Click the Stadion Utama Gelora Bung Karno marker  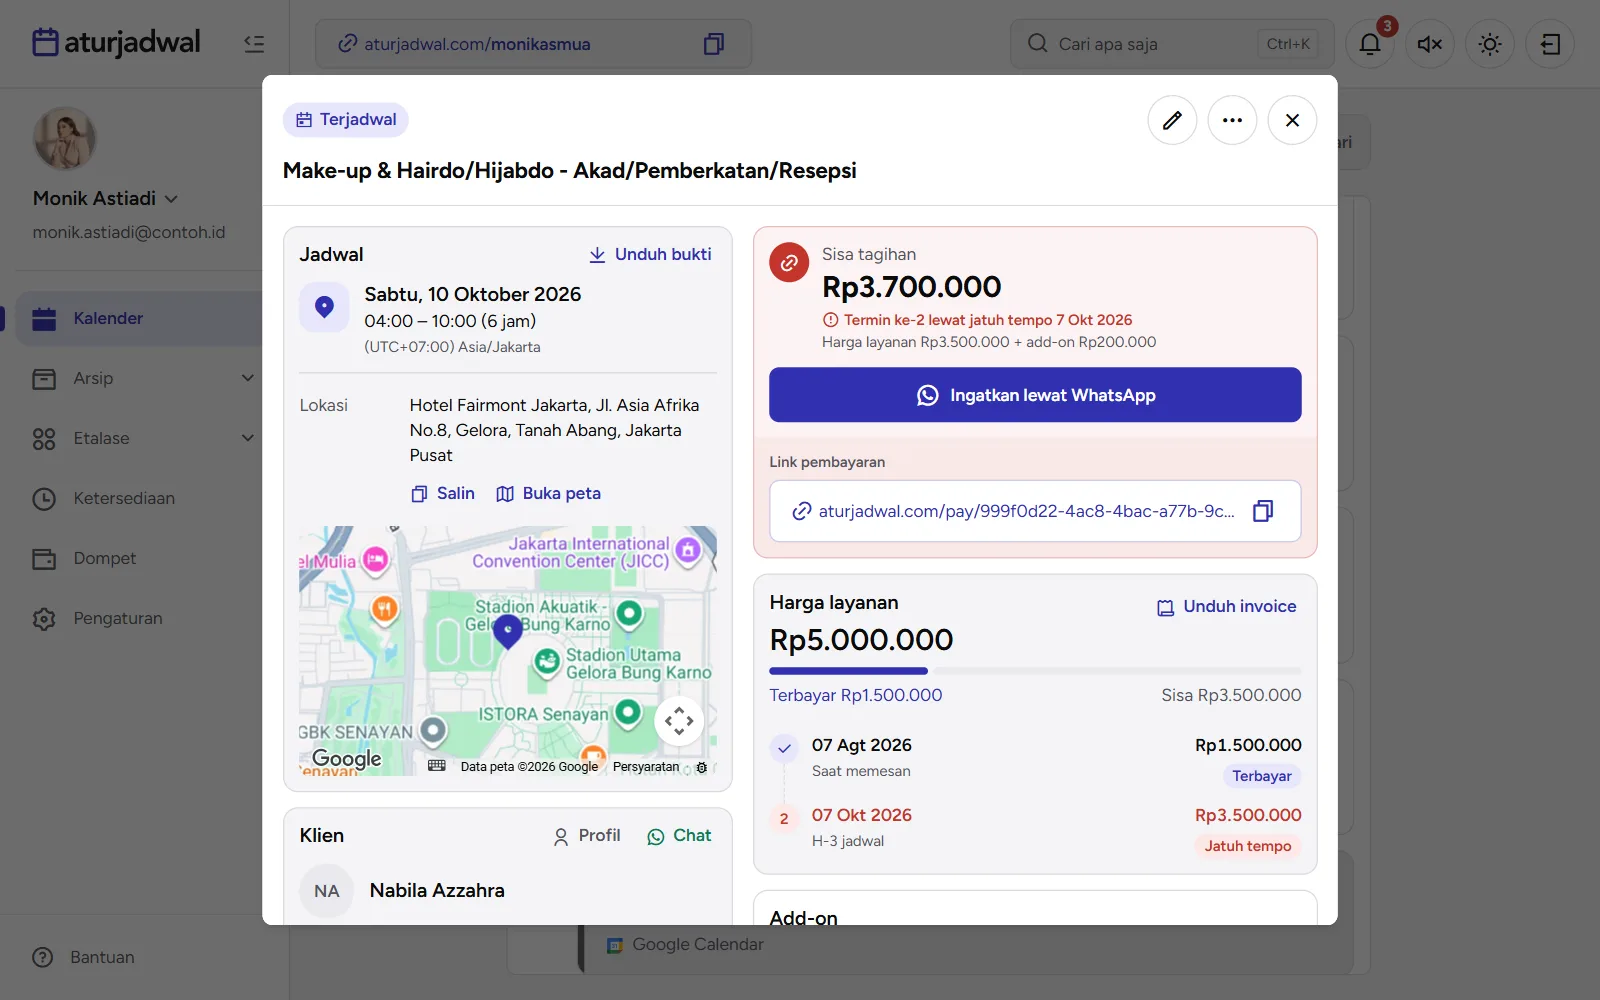pyautogui.click(x=546, y=662)
